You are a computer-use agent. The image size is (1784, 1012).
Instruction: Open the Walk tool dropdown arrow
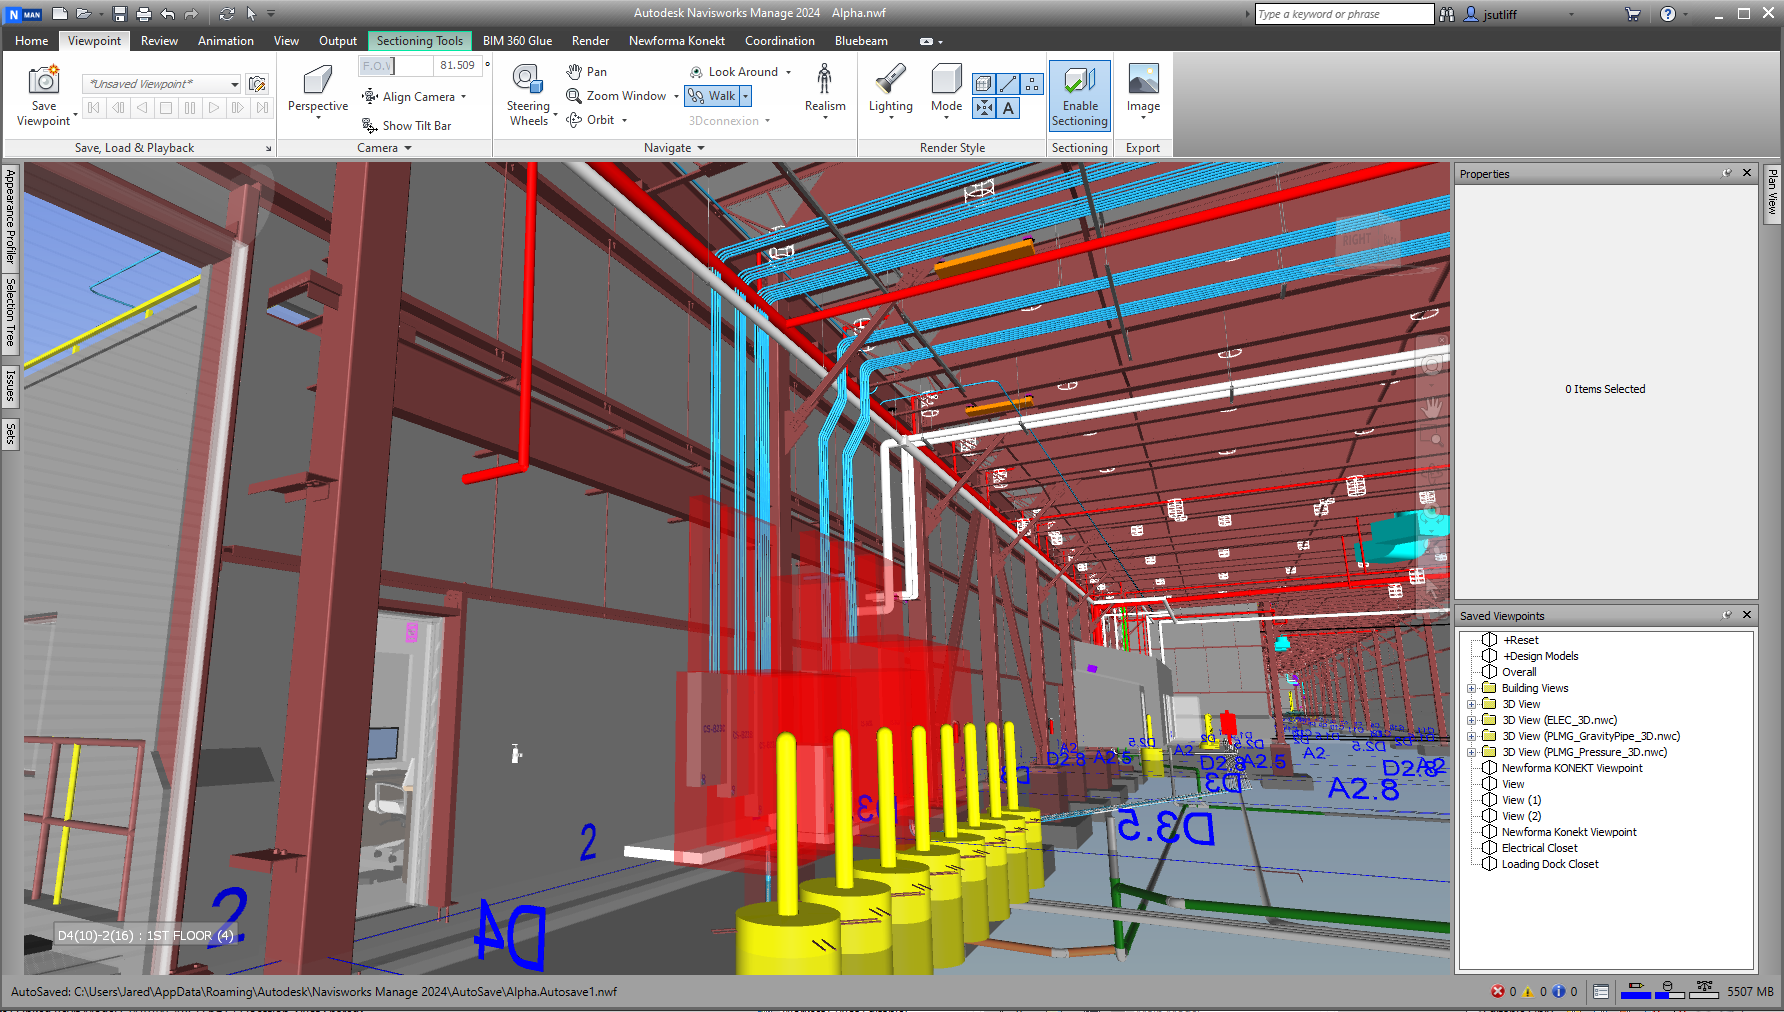[x=746, y=96]
